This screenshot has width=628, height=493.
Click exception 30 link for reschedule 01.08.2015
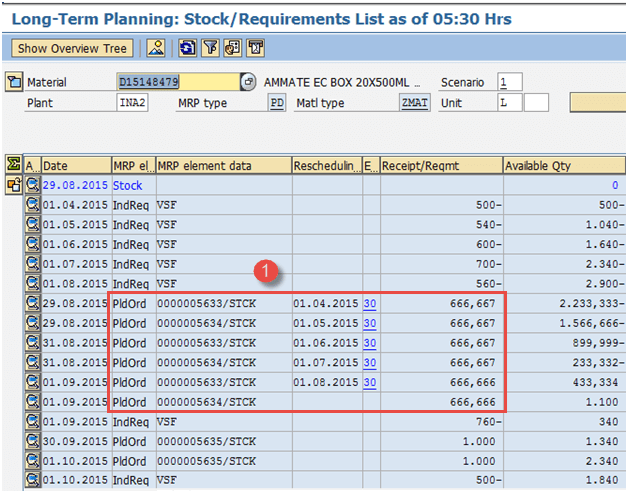click(x=369, y=382)
